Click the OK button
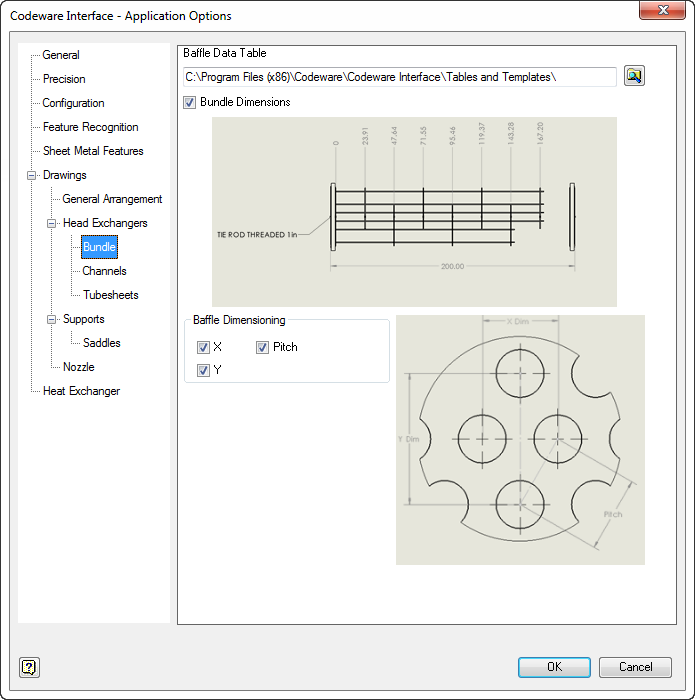The width and height of the screenshot is (695, 700). point(554,667)
